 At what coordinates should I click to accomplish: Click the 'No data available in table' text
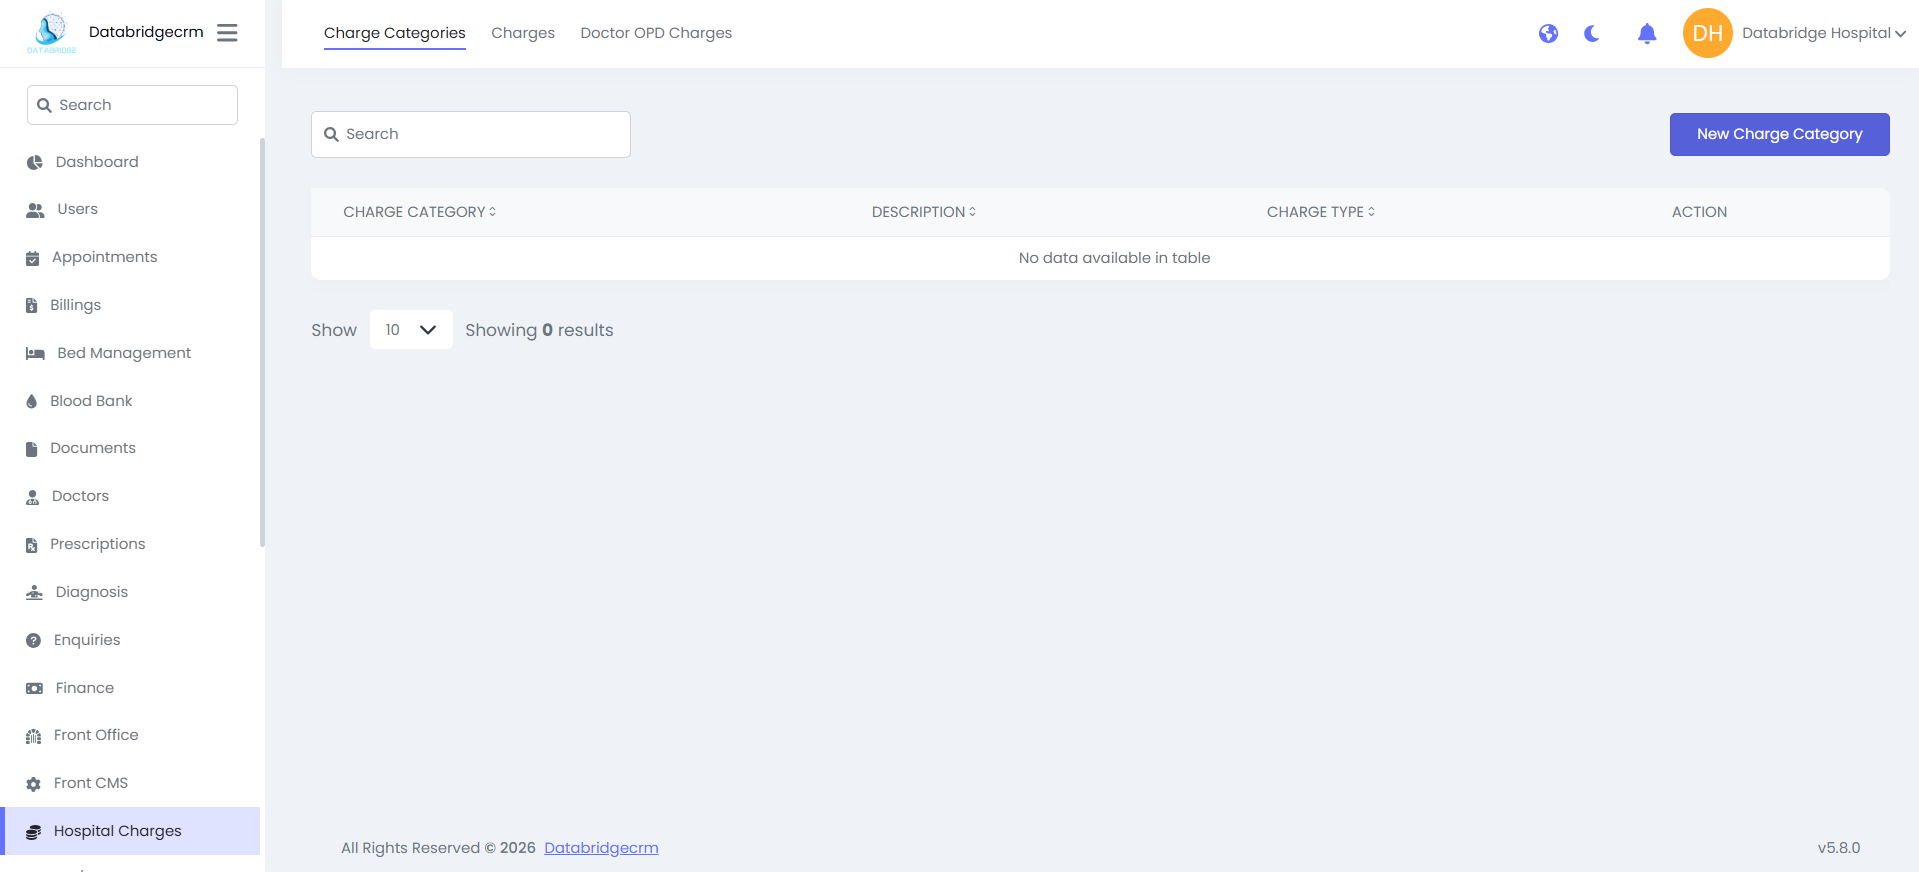1114,258
